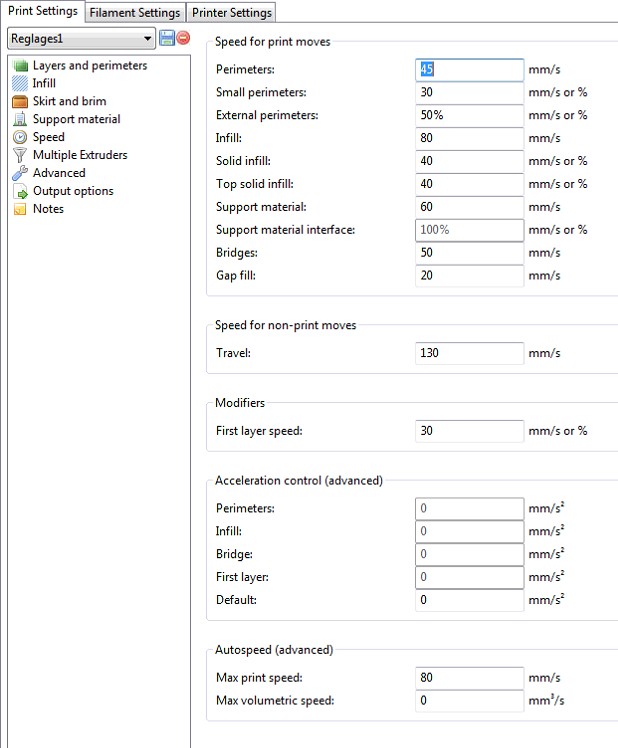Click the Infill hatch icon in sidebar
The height and width of the screenshot is (748, 618).
pos(19,84)
